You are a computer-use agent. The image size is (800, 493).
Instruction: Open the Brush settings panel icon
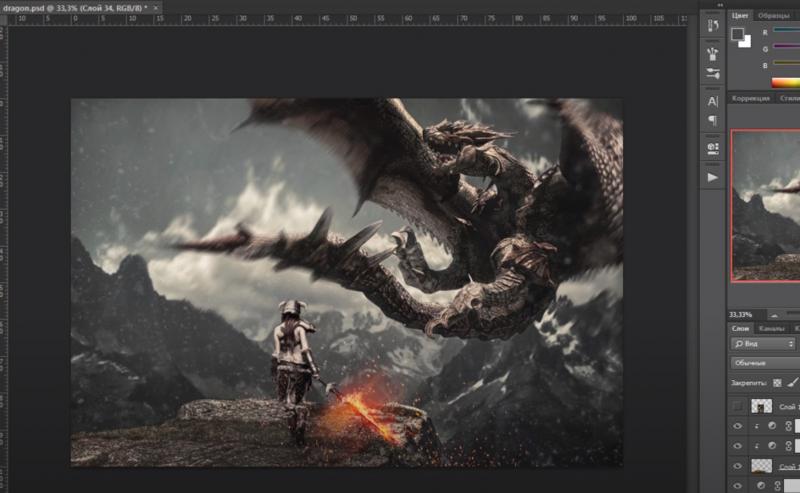click(x=713, y=73)
